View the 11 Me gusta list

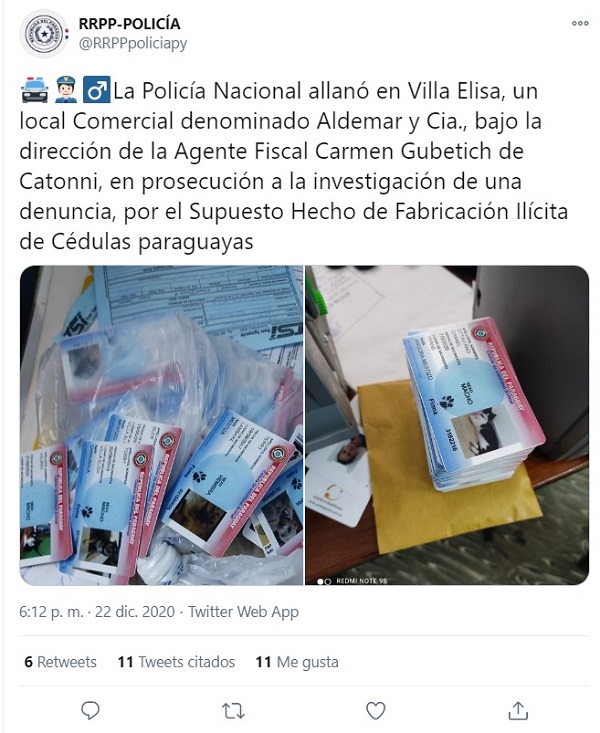[297, 662]
